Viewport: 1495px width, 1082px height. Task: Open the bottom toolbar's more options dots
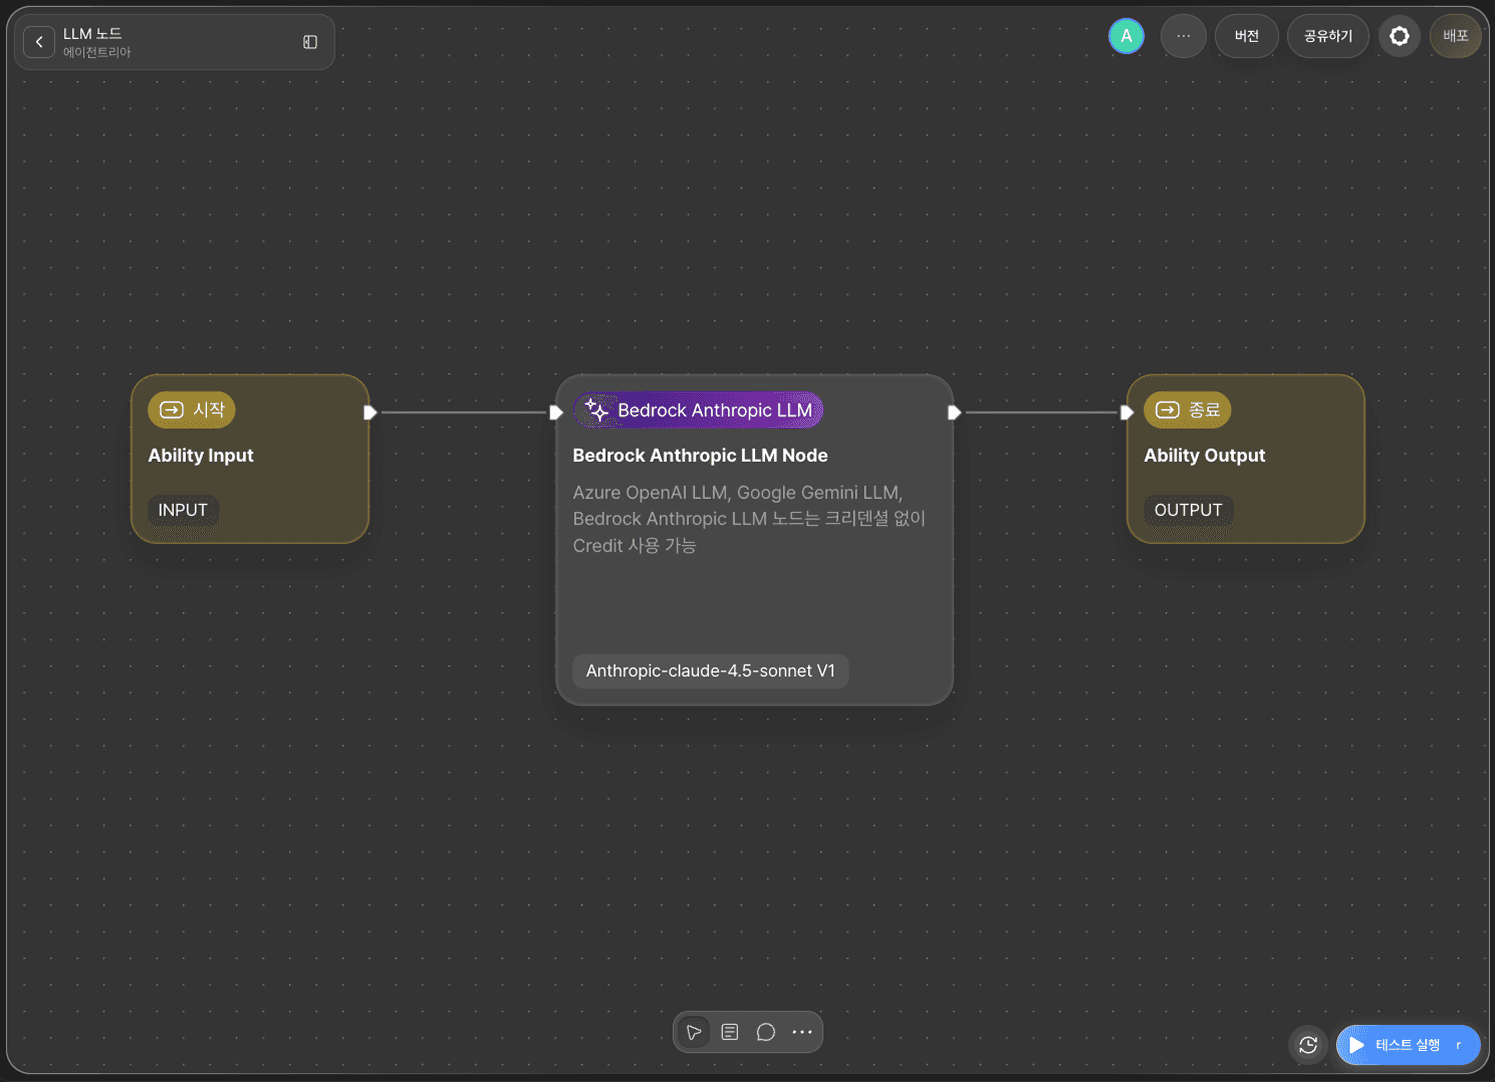[802, 1032]
